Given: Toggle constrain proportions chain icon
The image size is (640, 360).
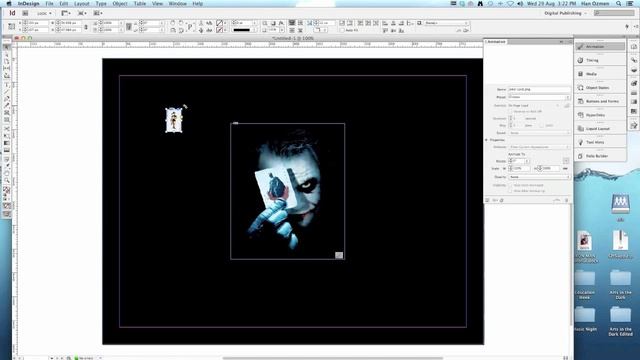Looking at the screenshot, I should tap(86, 27).
